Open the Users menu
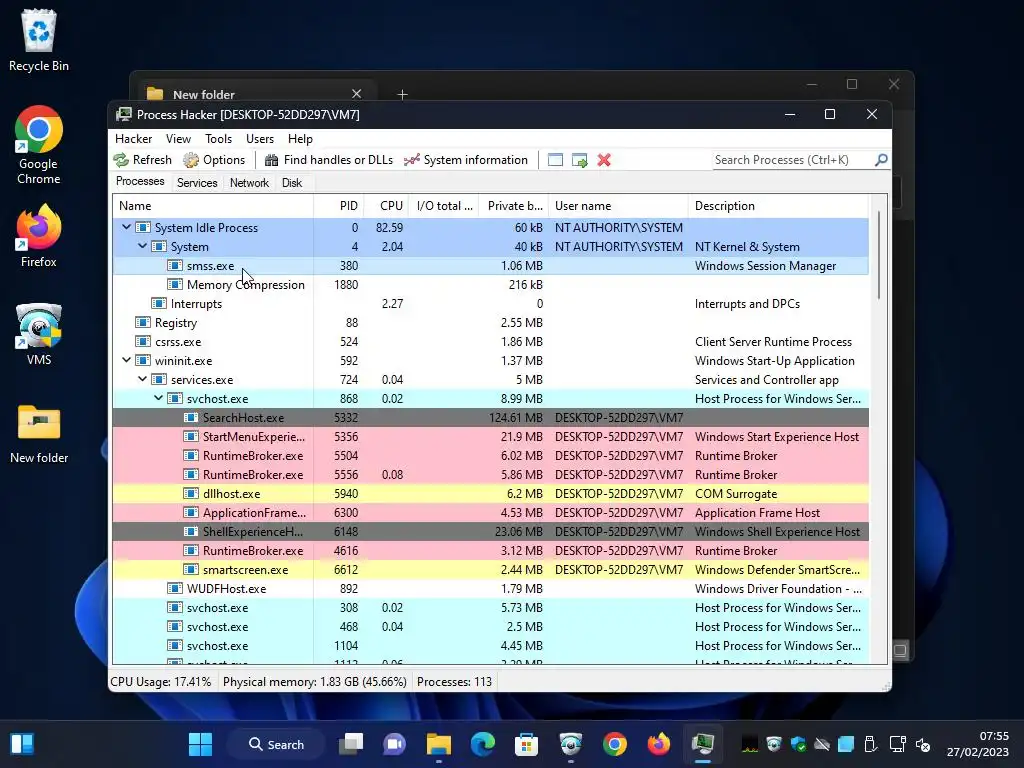The height and width of the screenshot is (768, 1024). (x=260, y=138)
